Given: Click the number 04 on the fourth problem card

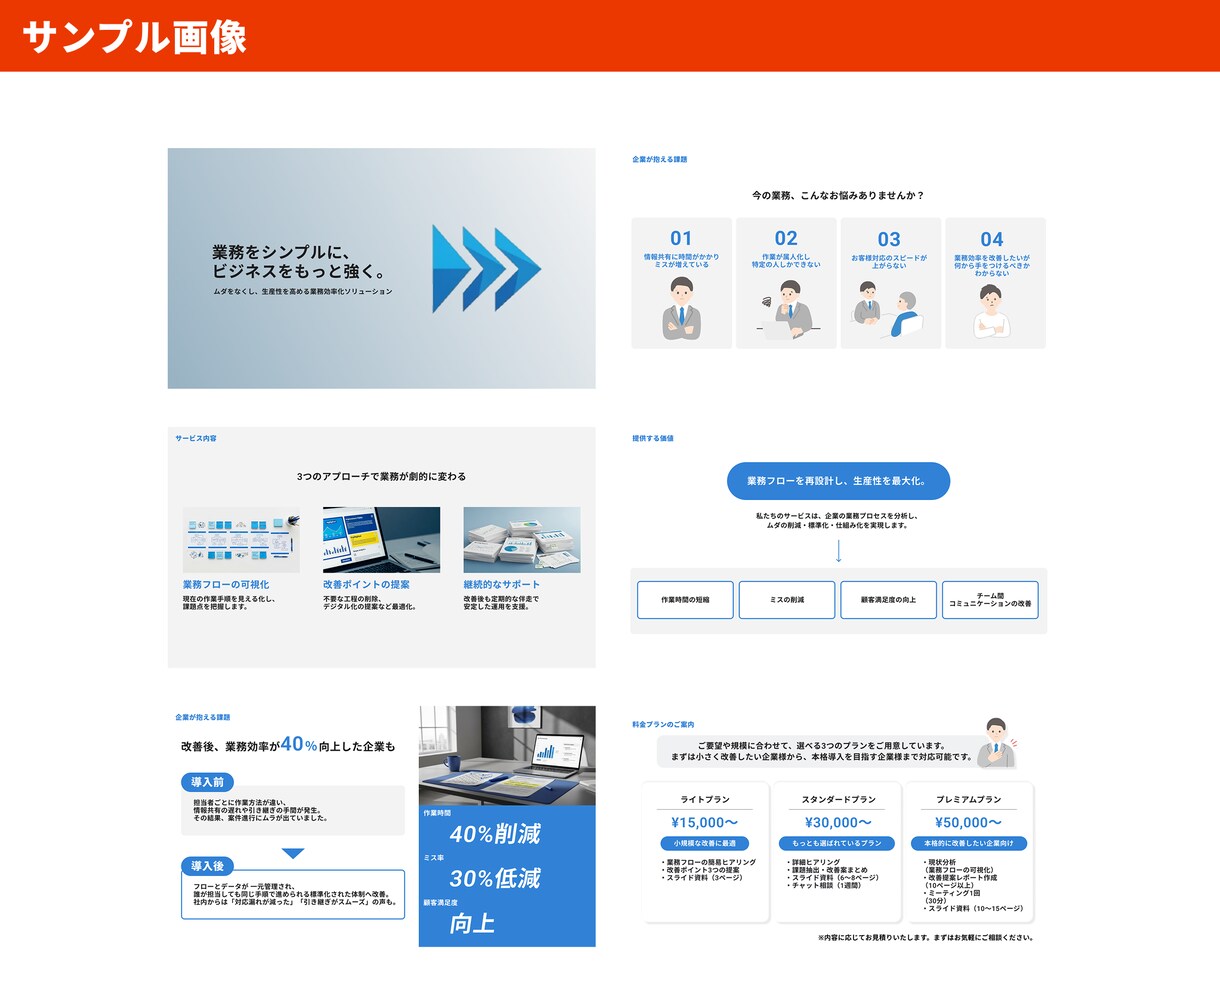Looking at the screenshot, I should tap(992, 239).
